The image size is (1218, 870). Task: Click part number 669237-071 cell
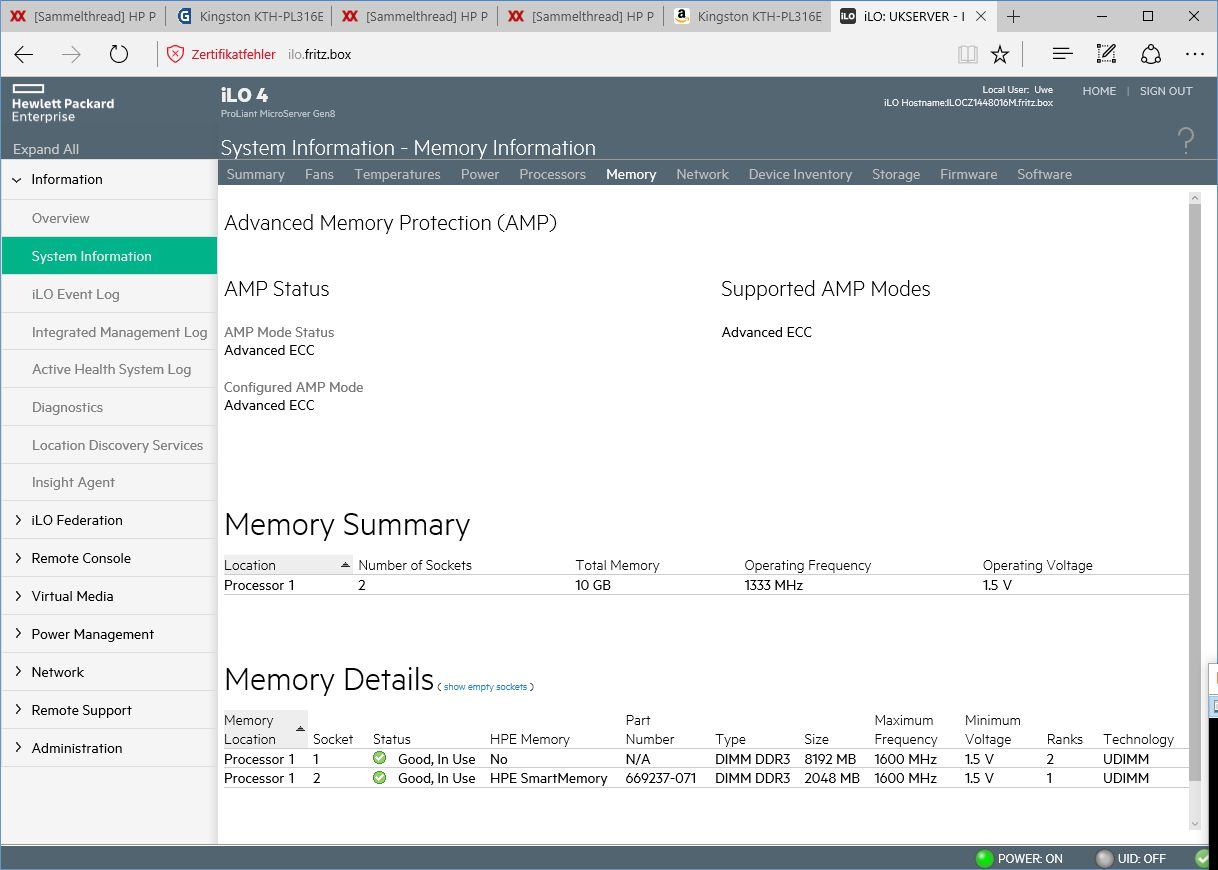coord(660,778)
